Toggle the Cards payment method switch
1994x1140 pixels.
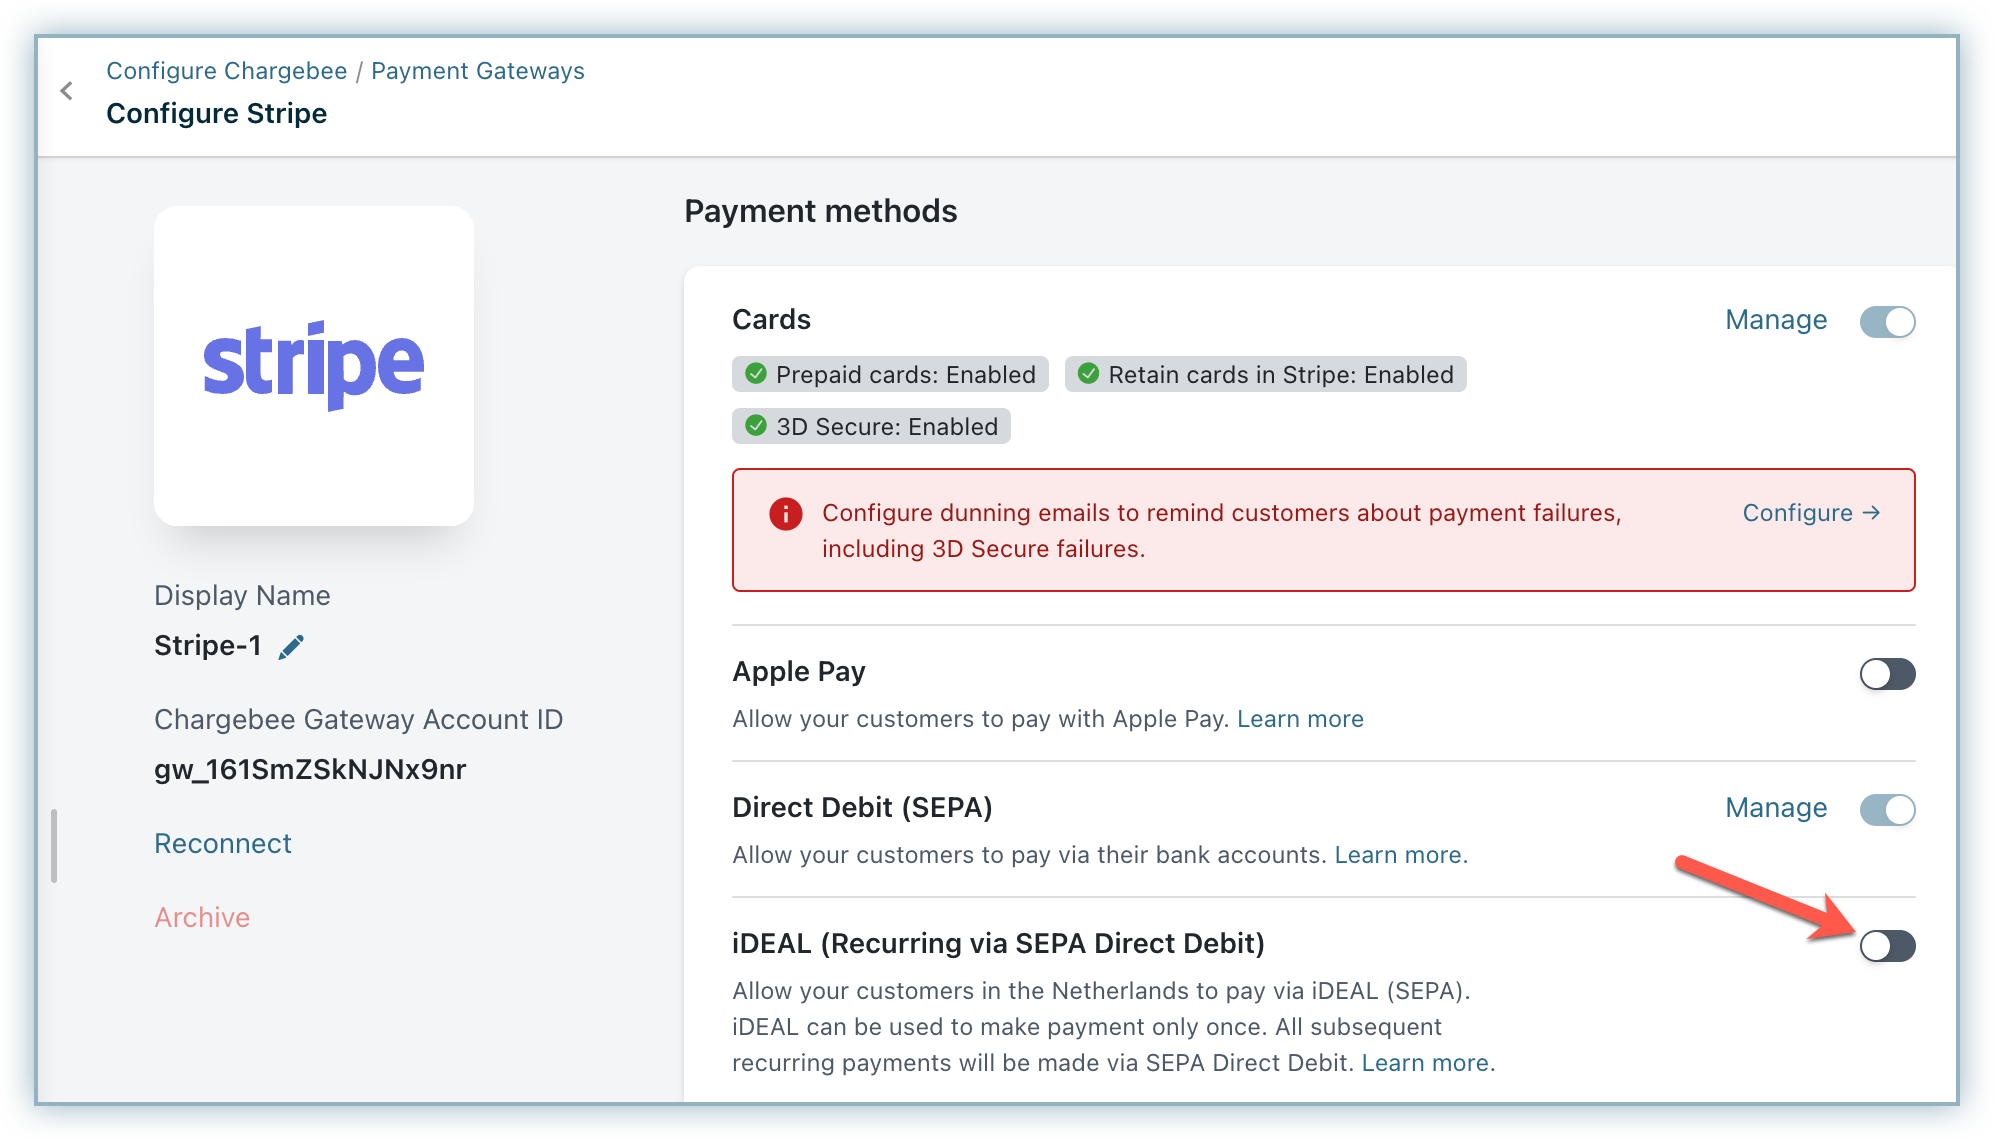tap(1886, 322)
